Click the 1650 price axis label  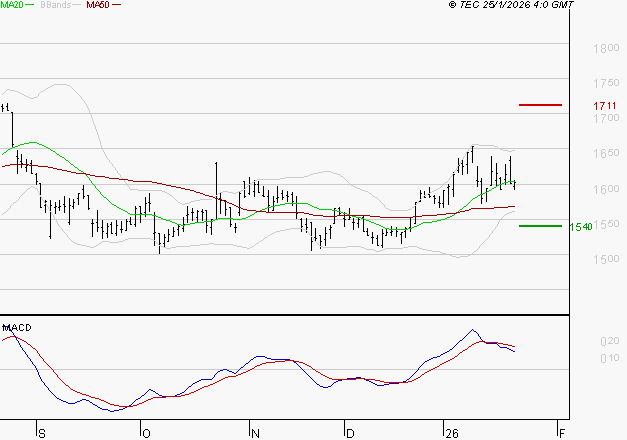coord(606,153)
